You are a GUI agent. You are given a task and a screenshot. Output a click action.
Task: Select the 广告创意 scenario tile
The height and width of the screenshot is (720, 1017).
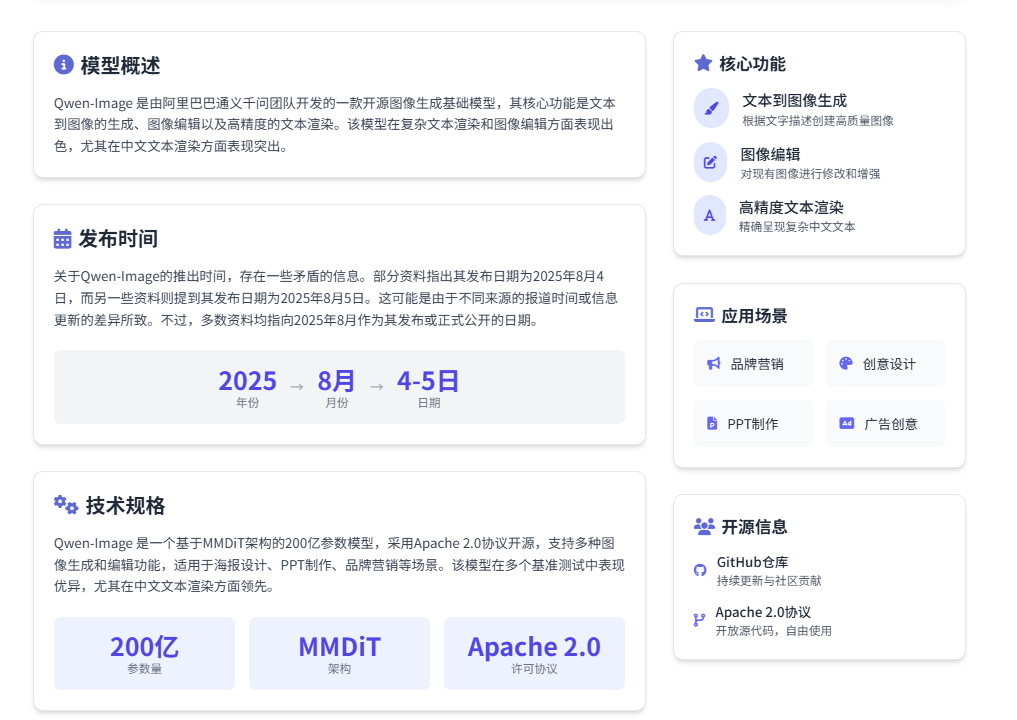tap(885, 424)
